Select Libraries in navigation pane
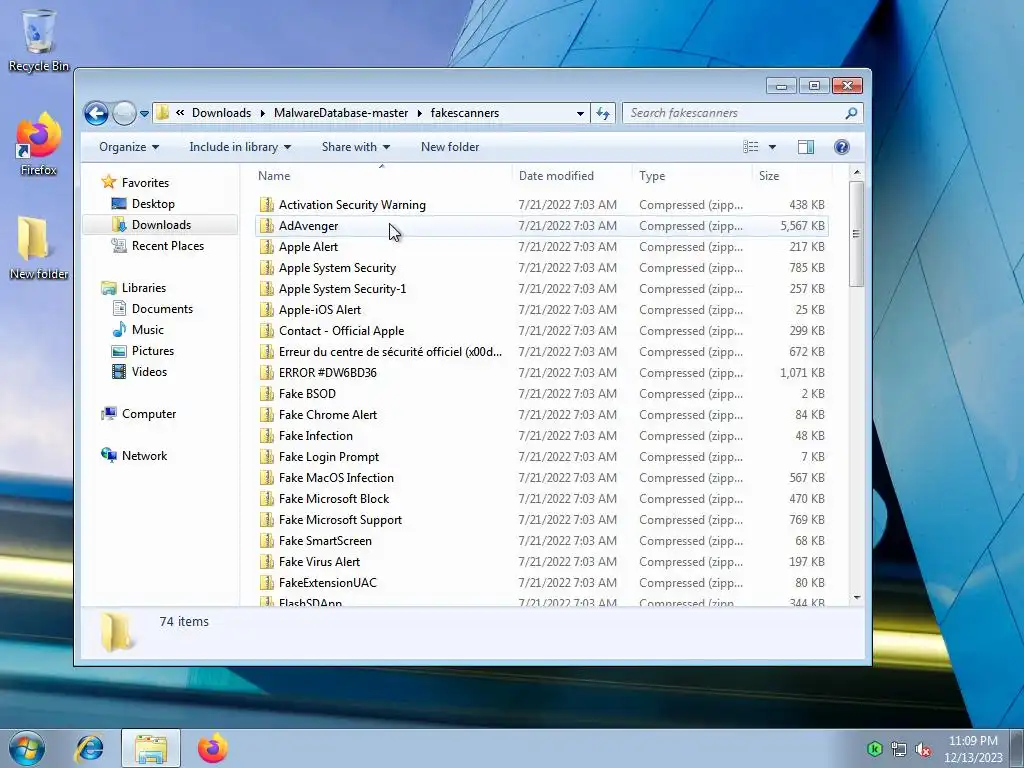The width and height of the screenshot is (1024, 768). click(144, 288)
